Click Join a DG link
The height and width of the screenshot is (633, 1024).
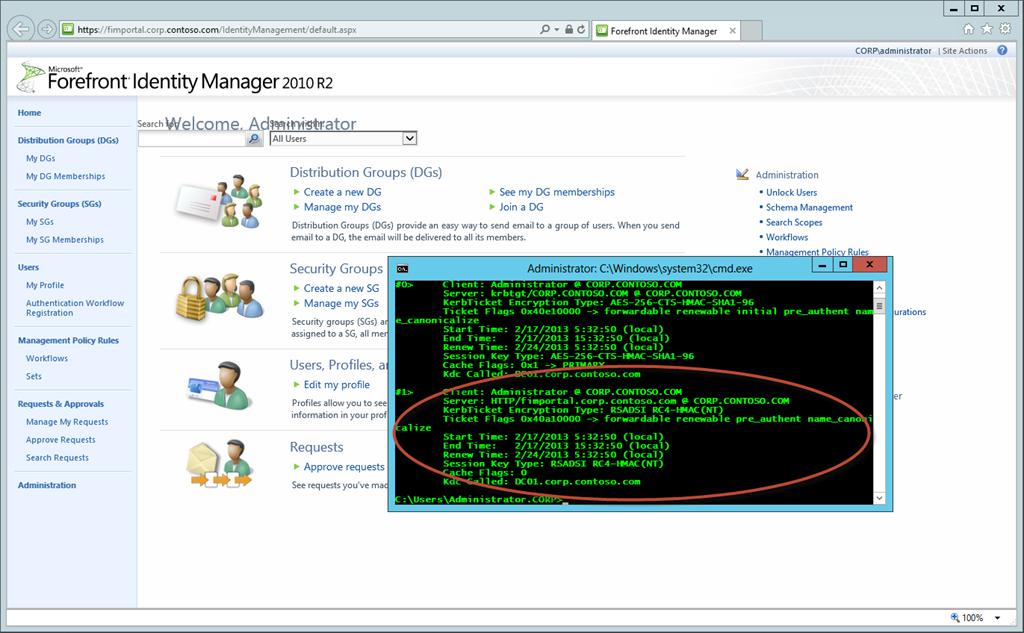point(521,207)
